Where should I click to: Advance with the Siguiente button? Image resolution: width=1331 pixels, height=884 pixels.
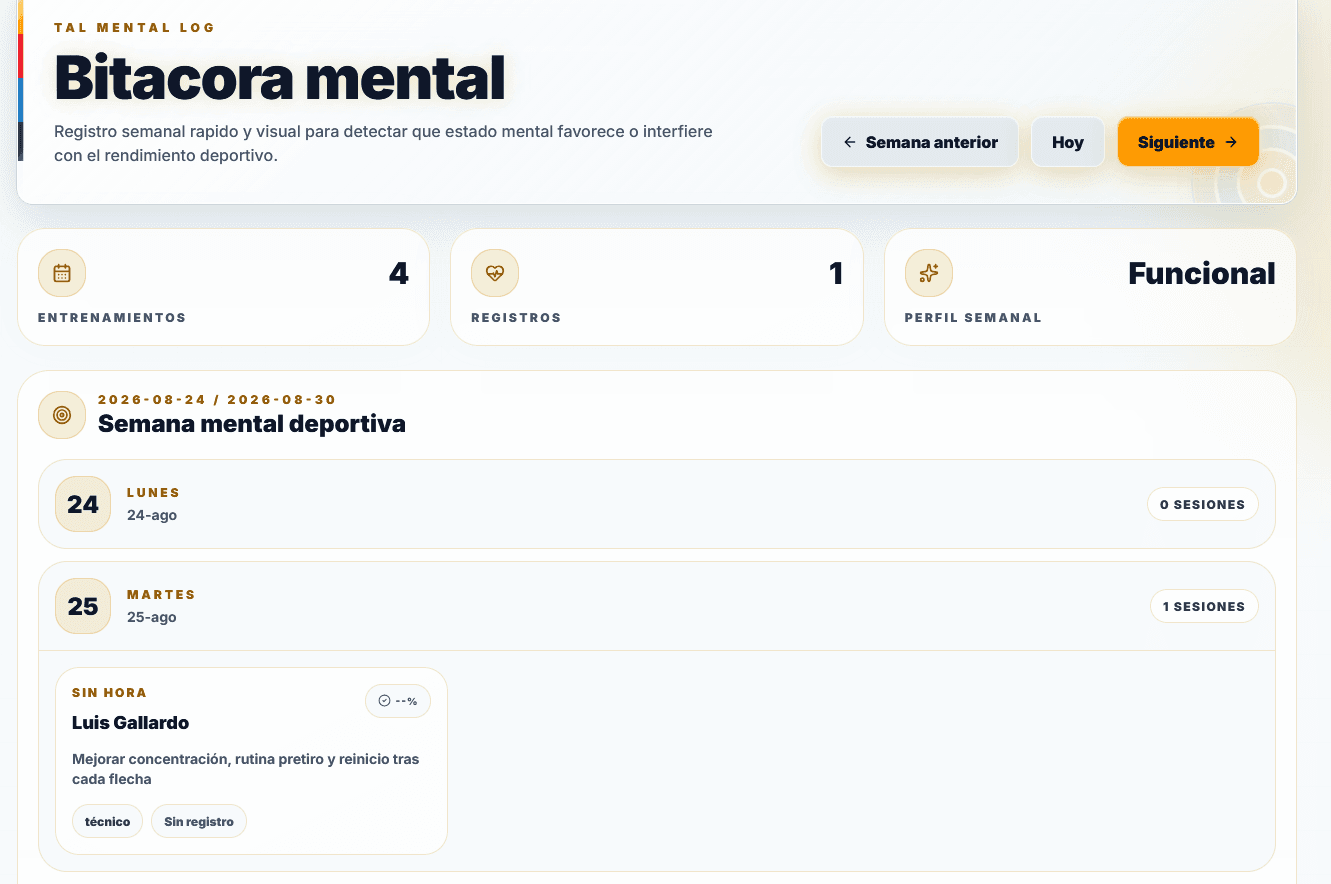coord(1188,142)
